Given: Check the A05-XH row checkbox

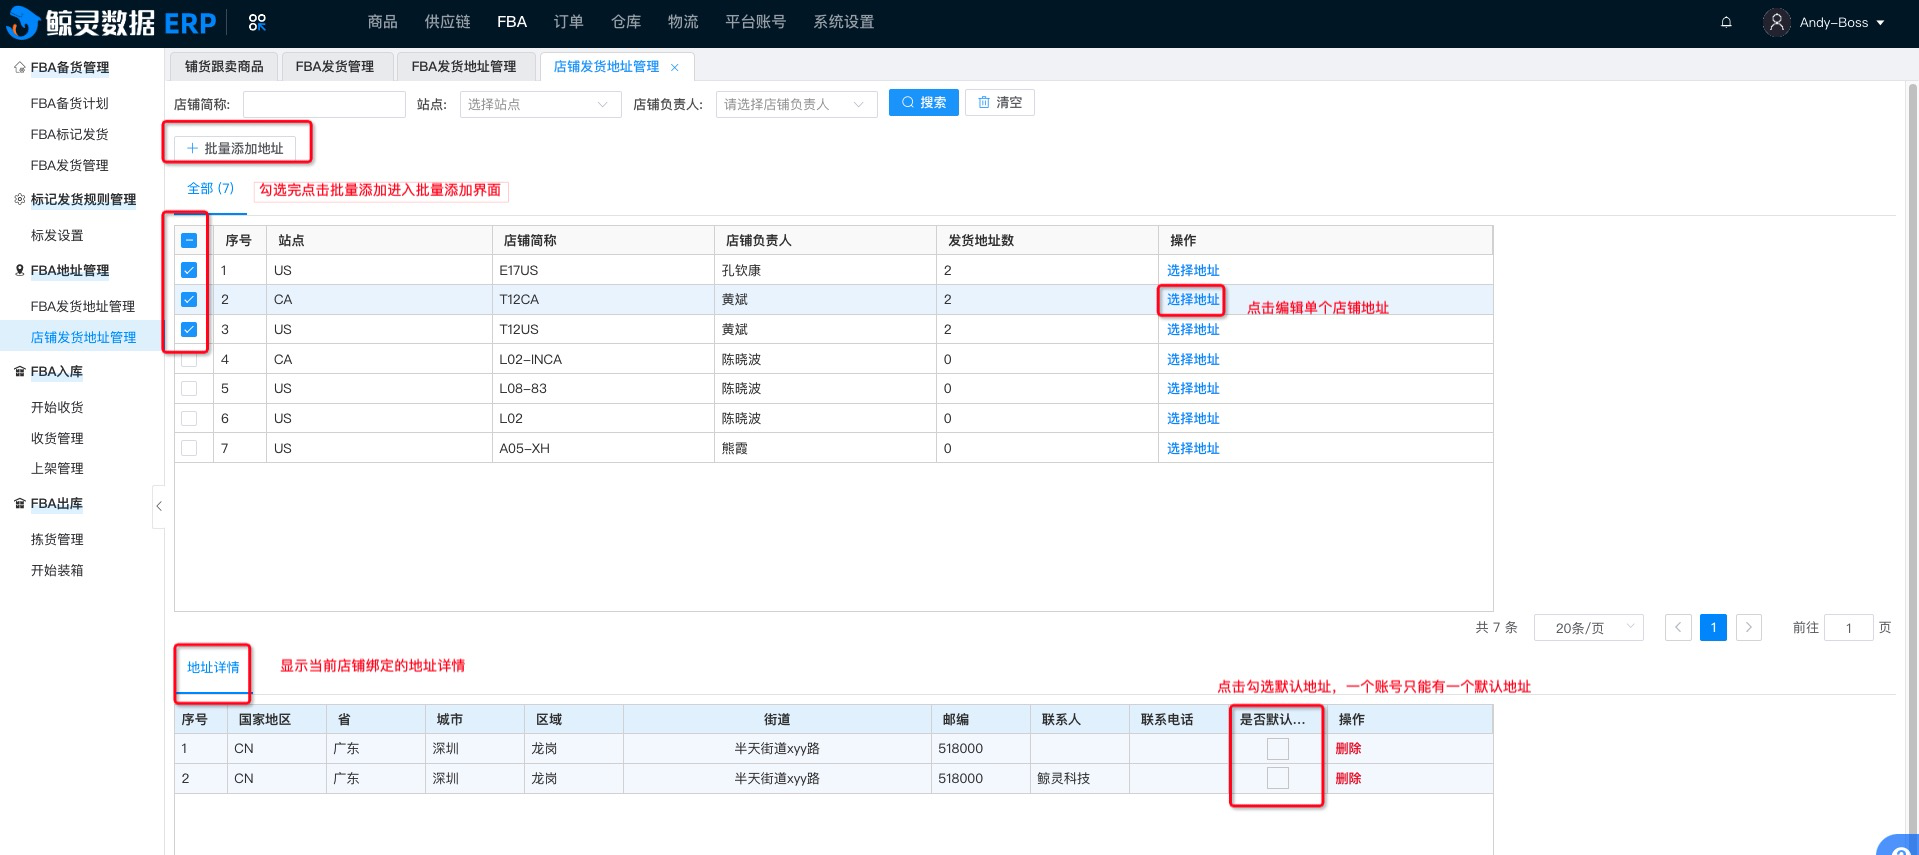Looking at the screenshot, I should pyautogui.click(x=189, y=448).
